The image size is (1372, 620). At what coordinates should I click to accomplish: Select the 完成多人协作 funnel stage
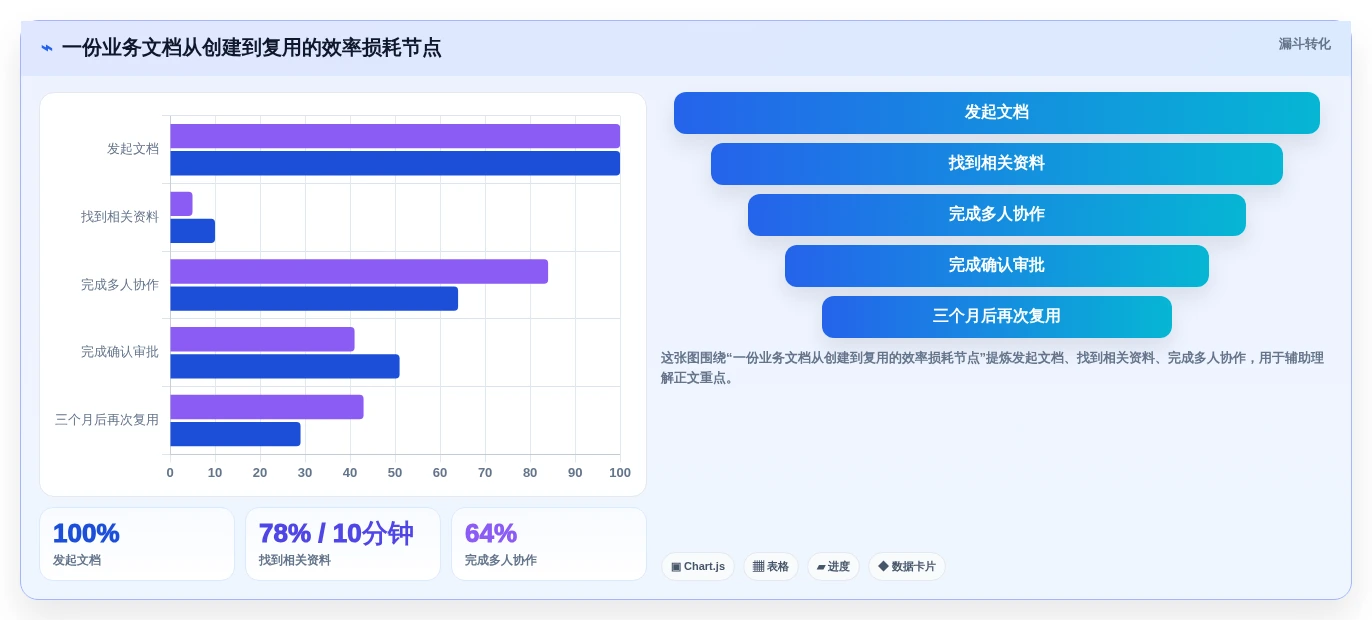pyautogui.click(x=997, y=215)
